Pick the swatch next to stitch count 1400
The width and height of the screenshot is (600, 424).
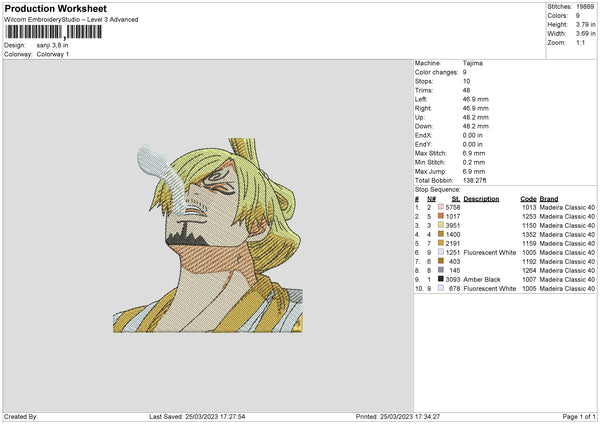(441, 234)
